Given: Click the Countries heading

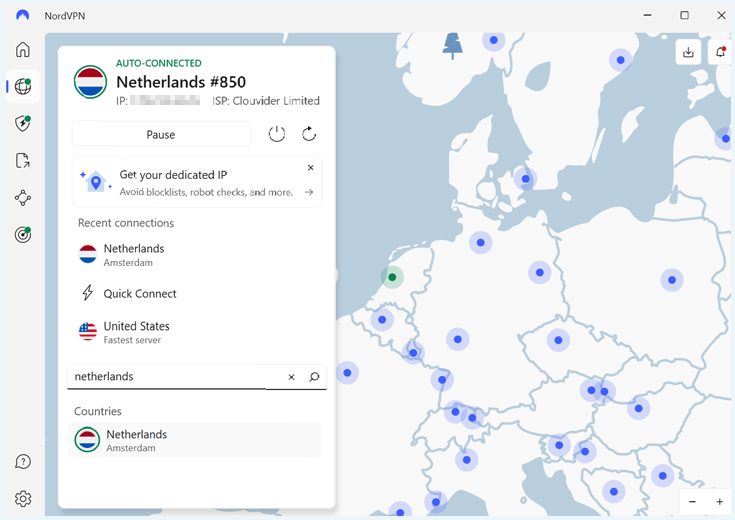Looking at the screenshot, I should pyautogui.click(x=98, y=411).
